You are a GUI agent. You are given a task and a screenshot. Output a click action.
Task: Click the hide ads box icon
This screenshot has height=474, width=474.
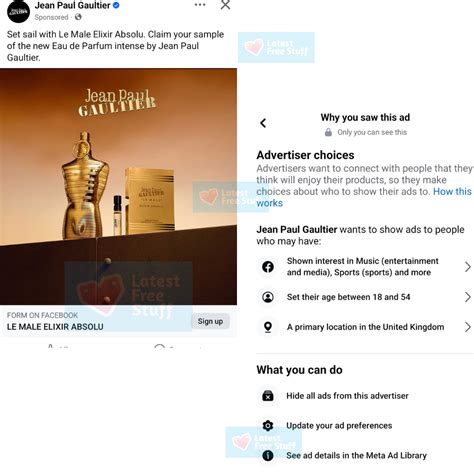[268, 396]
